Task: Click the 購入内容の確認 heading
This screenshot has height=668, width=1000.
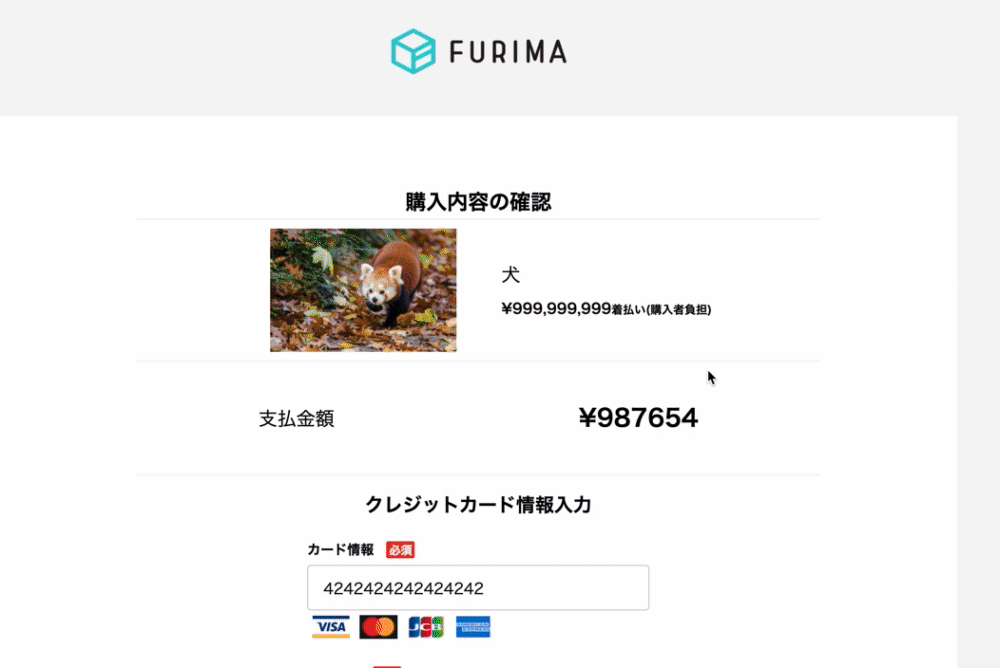Action: click(478, 202)
